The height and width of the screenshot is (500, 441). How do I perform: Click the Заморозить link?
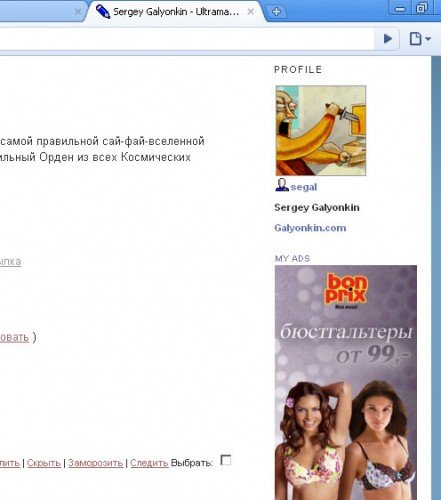[x=96, y=463]
